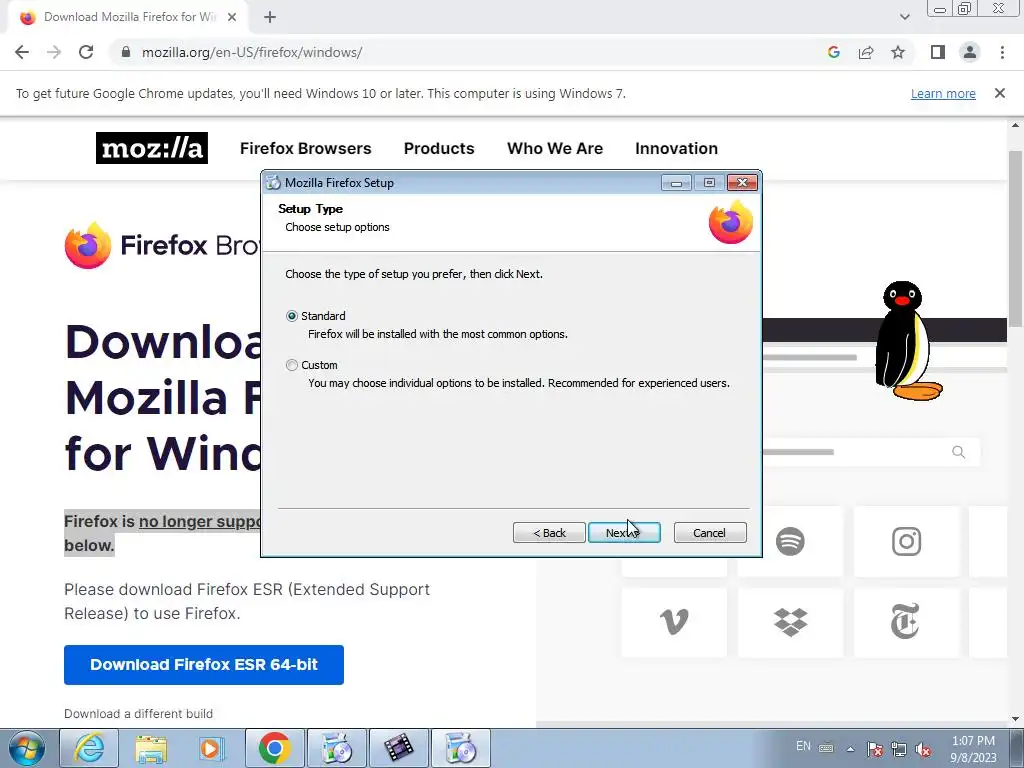Open the network tray icon

899,749
